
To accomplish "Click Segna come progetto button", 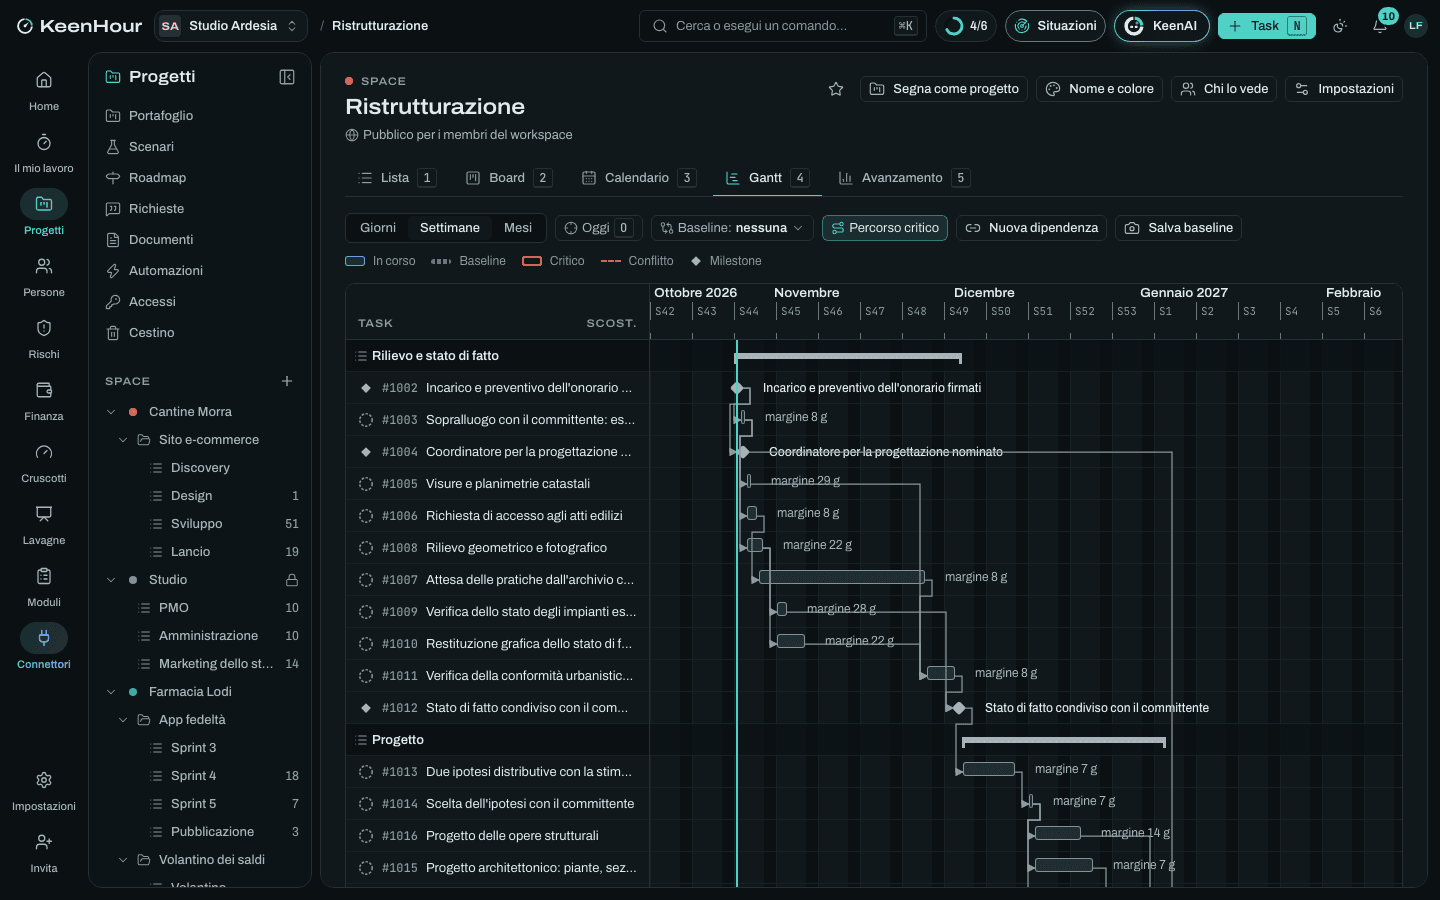I will pos(945,89).
